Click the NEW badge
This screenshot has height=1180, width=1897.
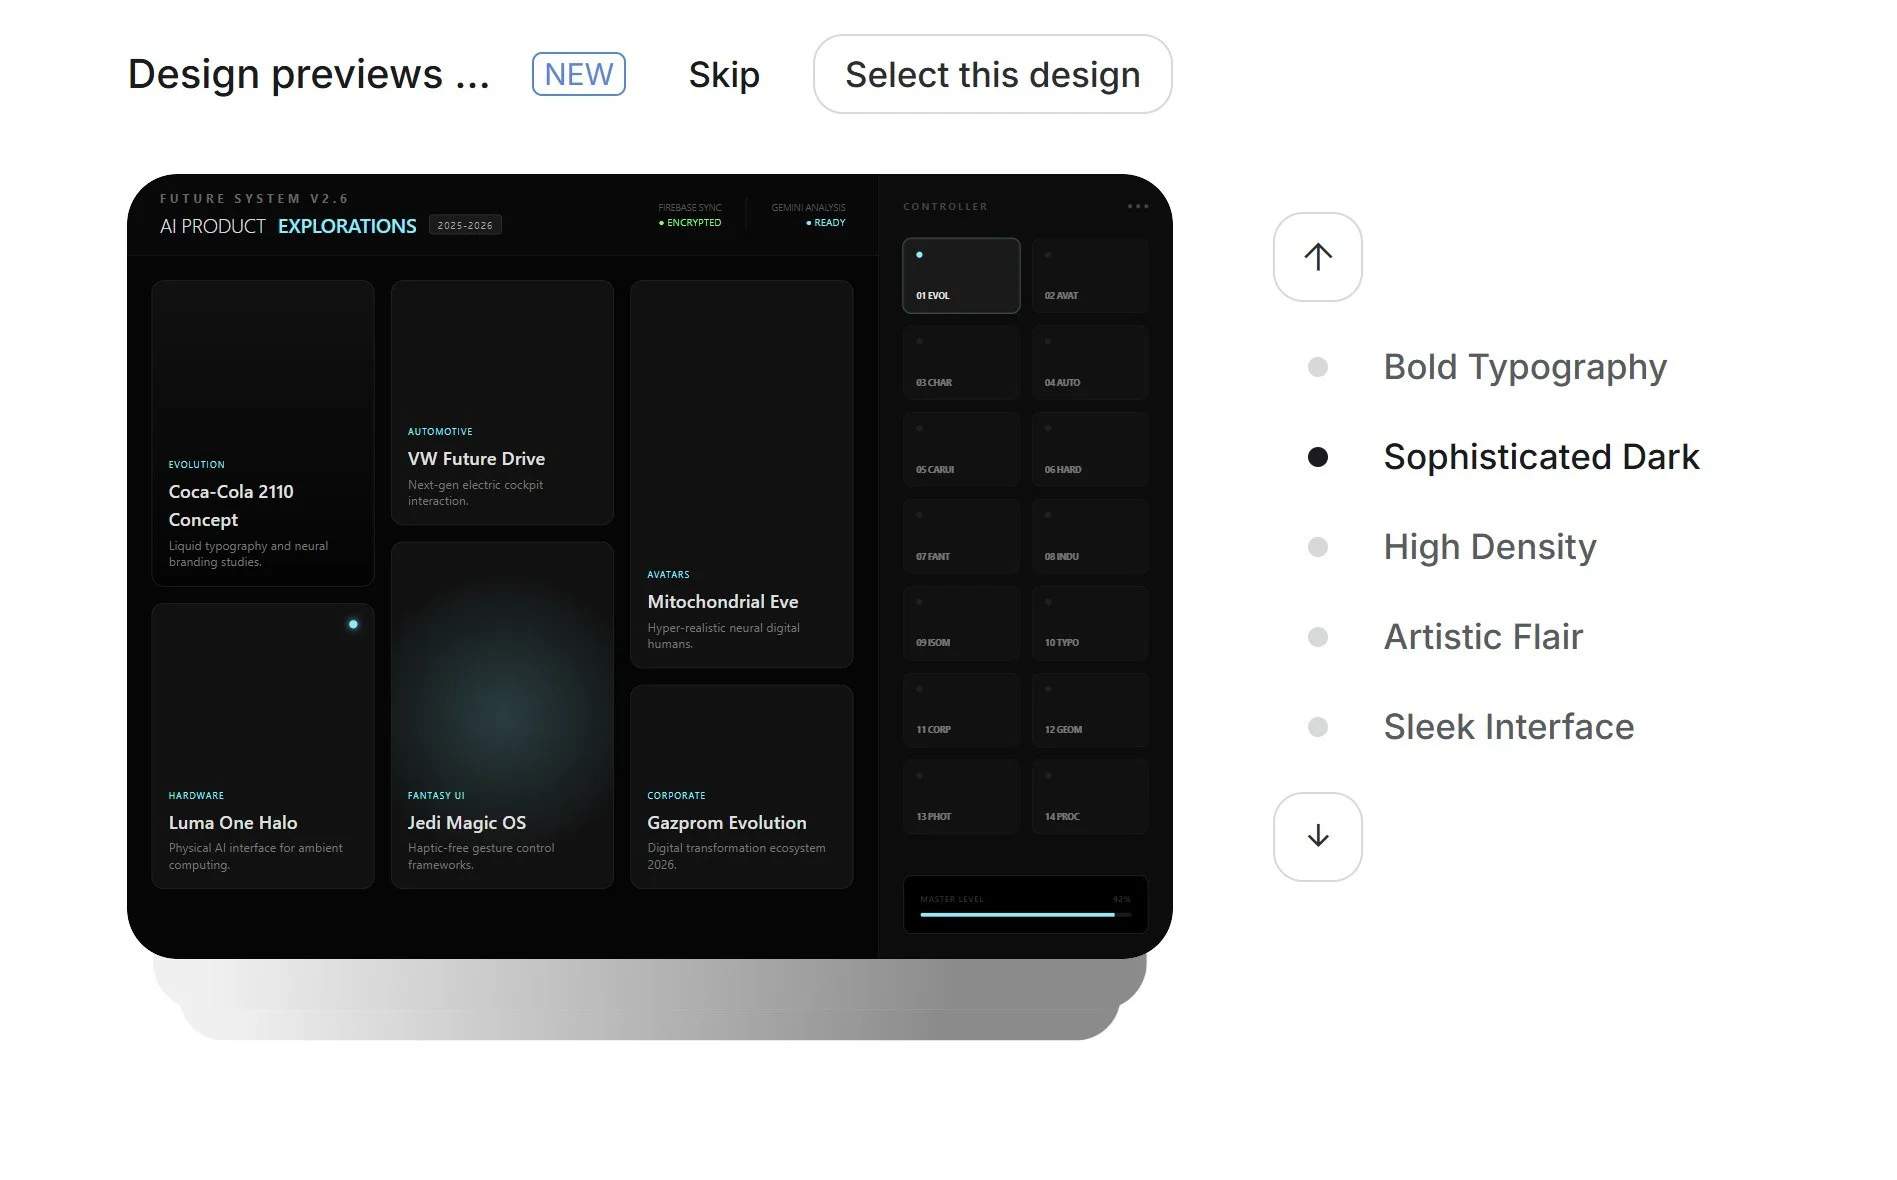click(579, 74)
